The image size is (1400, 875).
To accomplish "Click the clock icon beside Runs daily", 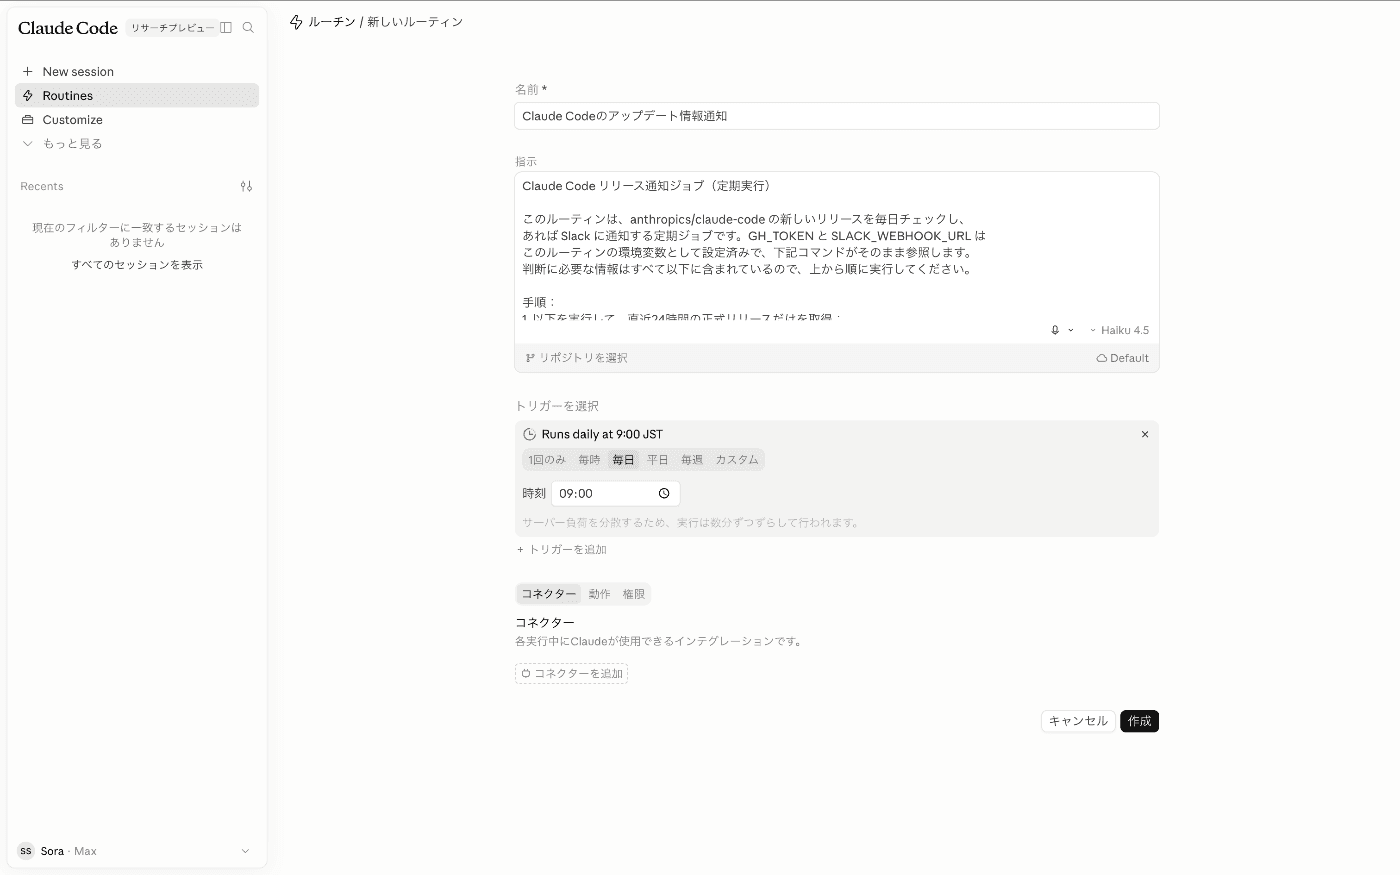I will pos(530,434).
